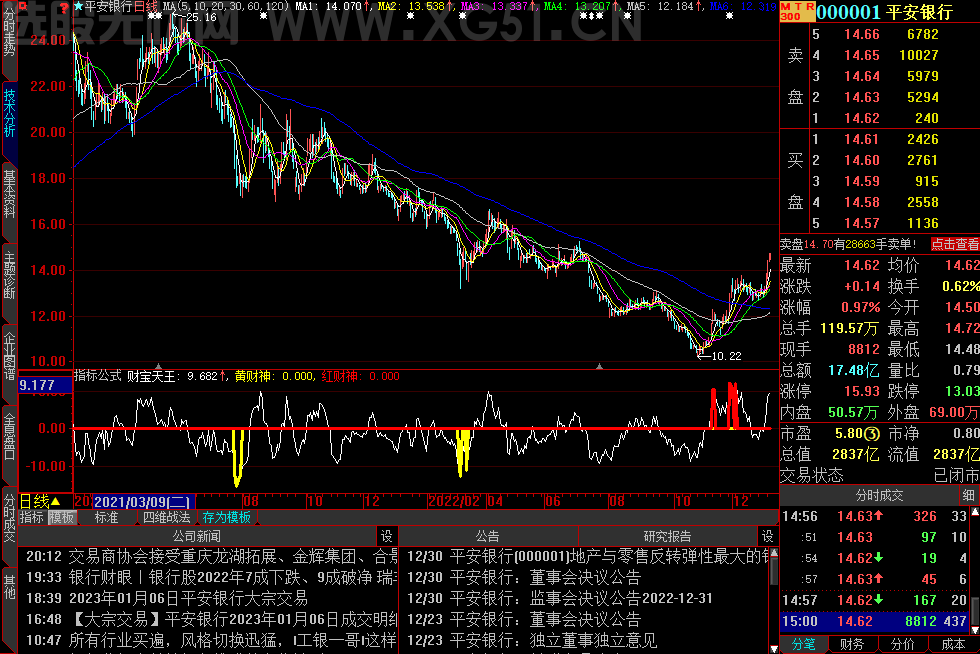Click stock code 000001 平安银行 title

(x=884, y=12)
